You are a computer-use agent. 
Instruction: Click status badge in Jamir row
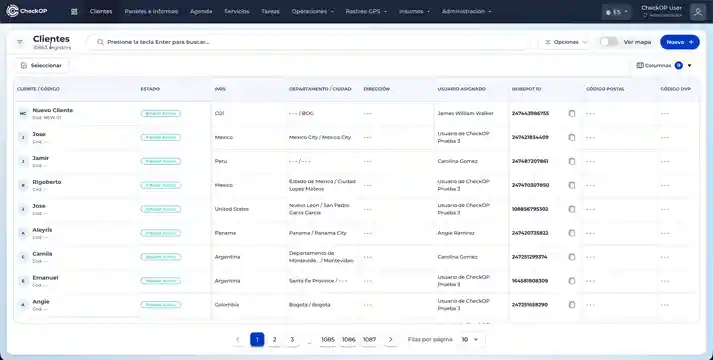pos(161,161)
